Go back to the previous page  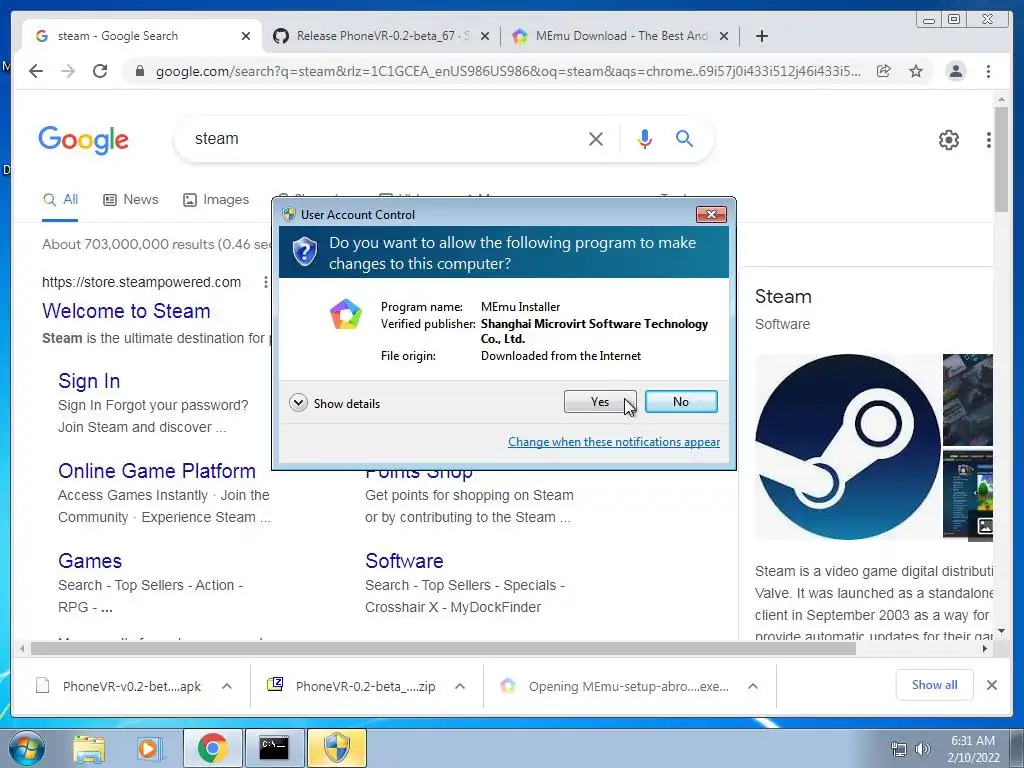coord(36,71)
